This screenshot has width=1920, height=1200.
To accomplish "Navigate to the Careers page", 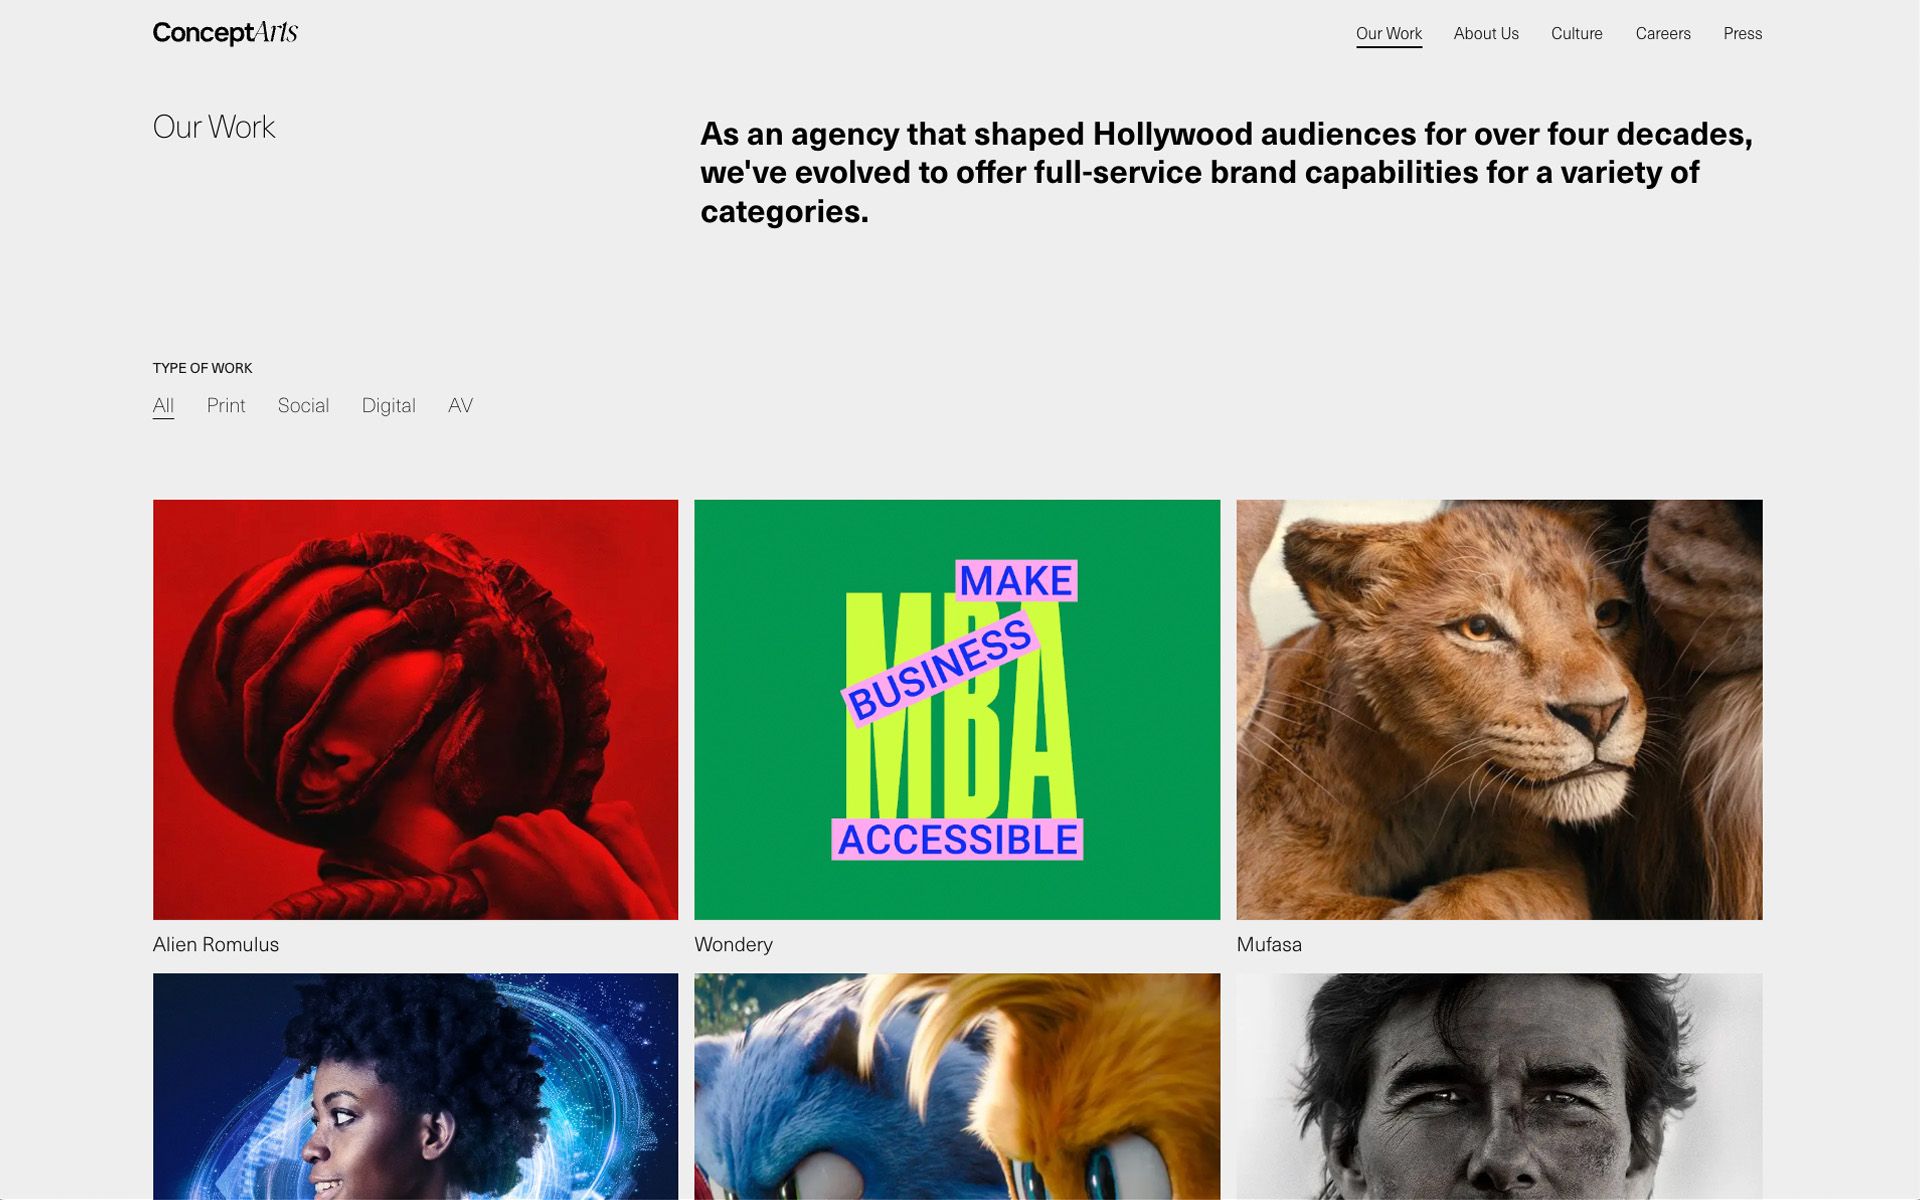I will tap(1662, 34).
